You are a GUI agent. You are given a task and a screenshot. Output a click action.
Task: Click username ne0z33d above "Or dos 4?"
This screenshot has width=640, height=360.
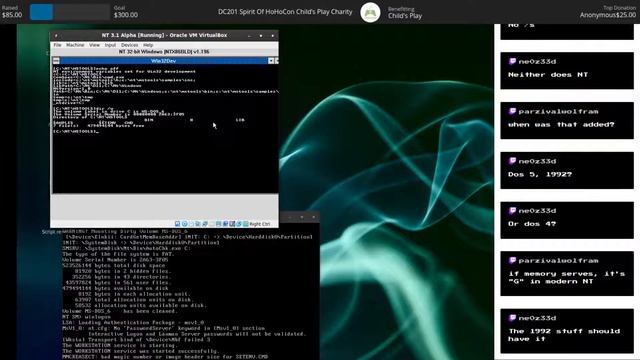click(x=537, y=211)
